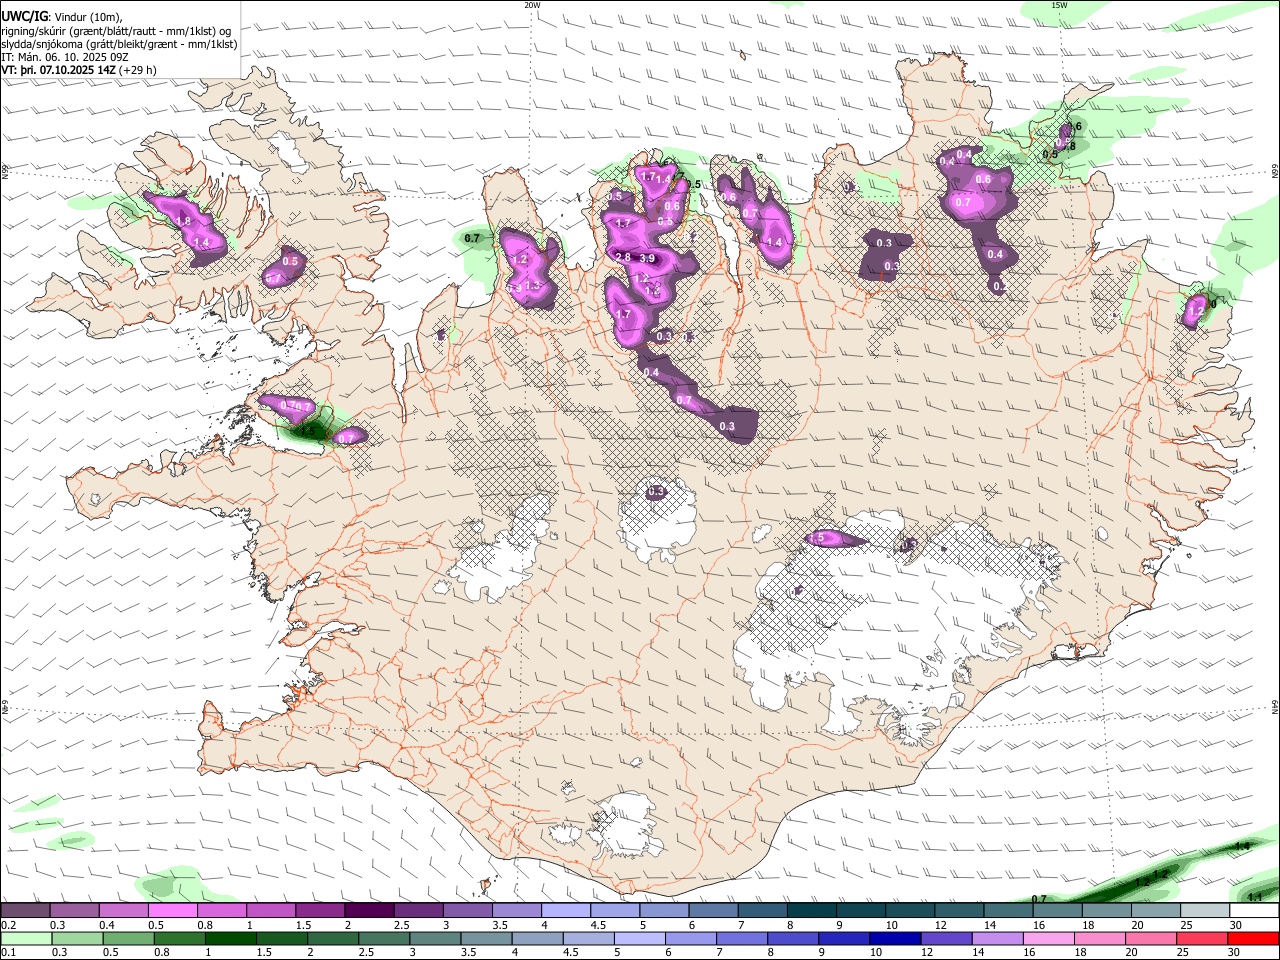The width and height of the screenshot is (1280, 960).
Task: Click the white snow swatch labeled 30
Action: coord(1254,911)
